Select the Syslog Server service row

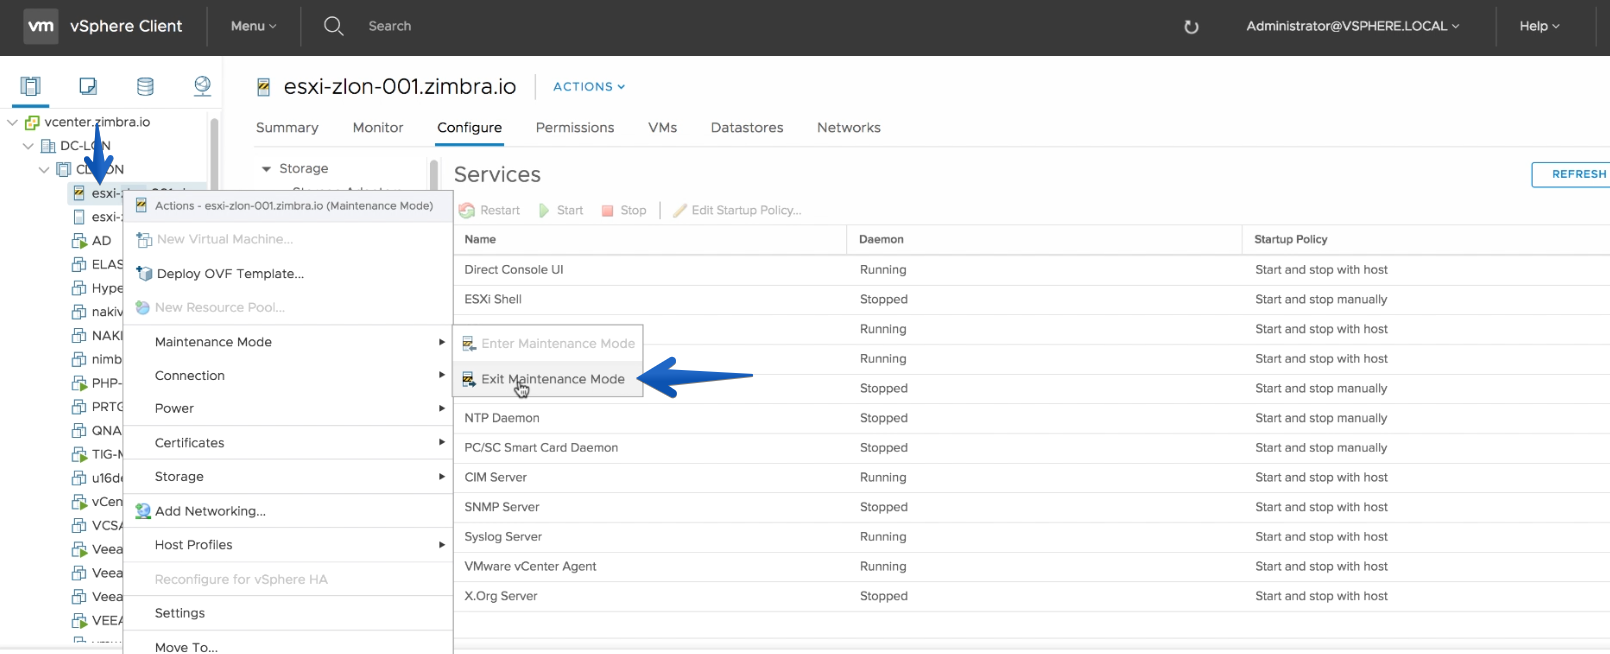click(x=1032, y=537)
